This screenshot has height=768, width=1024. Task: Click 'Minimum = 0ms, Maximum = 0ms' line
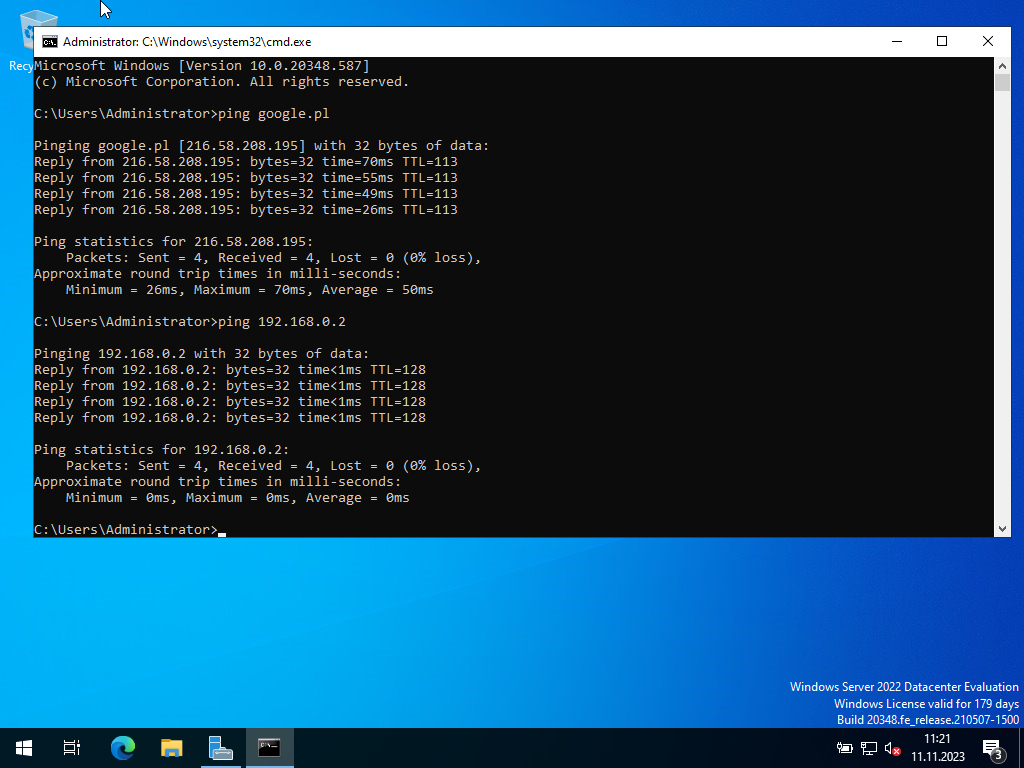click(x=238, y=498)
